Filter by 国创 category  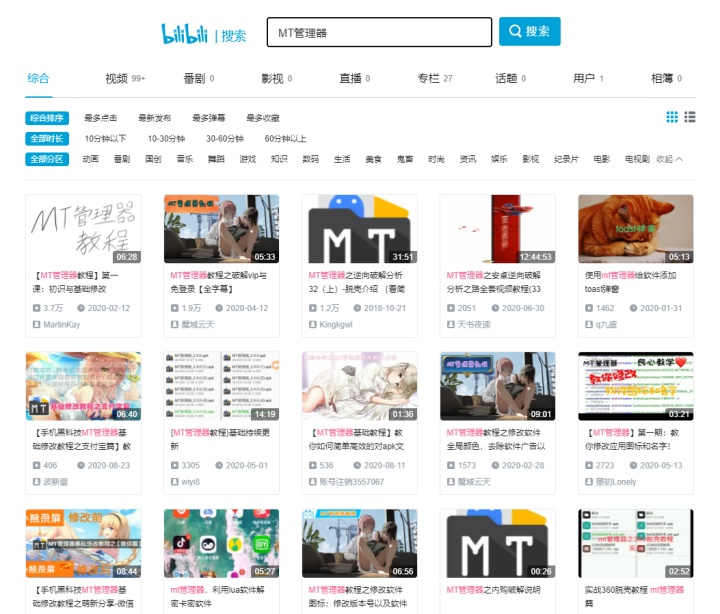(153, 159)
